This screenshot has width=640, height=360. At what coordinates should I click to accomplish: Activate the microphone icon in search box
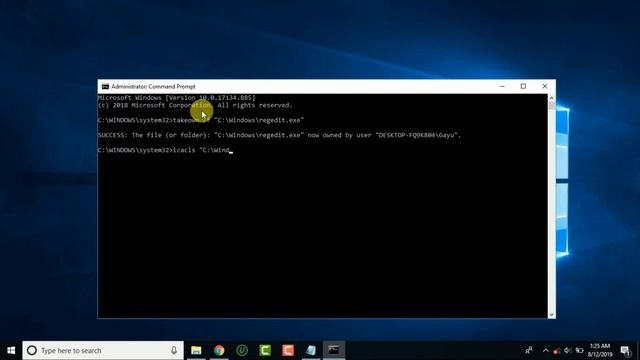[174, 350]
